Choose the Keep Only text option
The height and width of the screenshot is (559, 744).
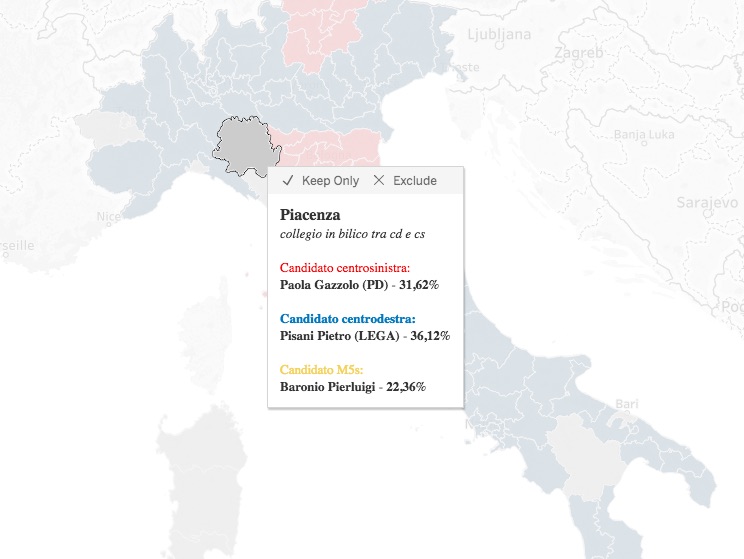pyautogui.click(x=330, y=181)
